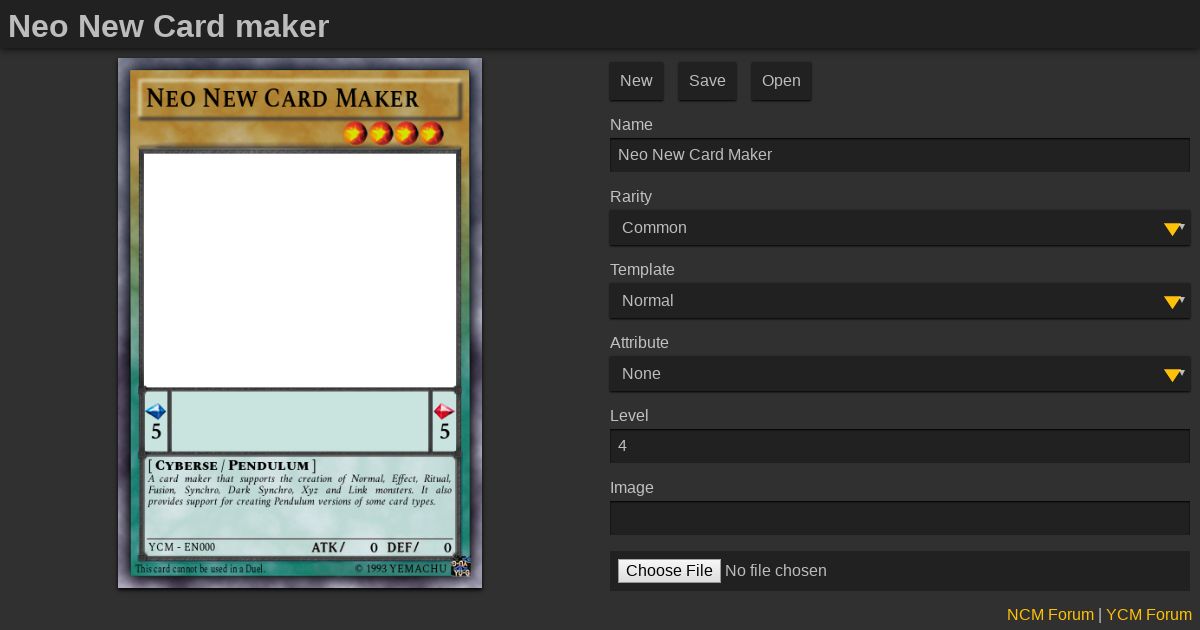Click the Cyberse / Pendulum type line
Image resolution: width=1200 pixels, height=630 pixels.
pos(231,465)
